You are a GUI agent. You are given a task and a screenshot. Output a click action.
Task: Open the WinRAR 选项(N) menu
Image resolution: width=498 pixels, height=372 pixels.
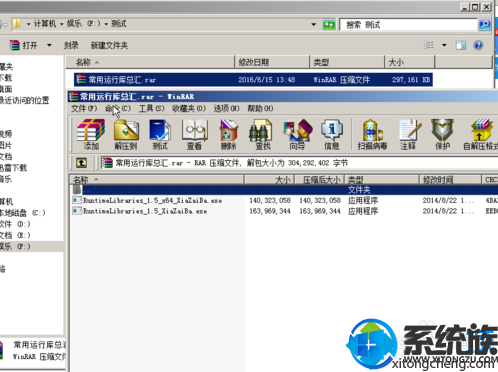(x=226, y=108)
